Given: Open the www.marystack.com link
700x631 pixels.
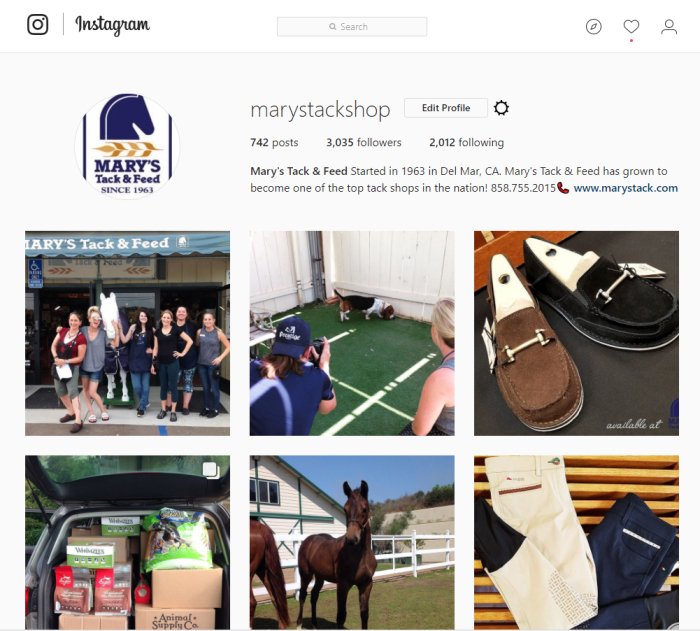Looking at the screenshot, I should (625, 188).
